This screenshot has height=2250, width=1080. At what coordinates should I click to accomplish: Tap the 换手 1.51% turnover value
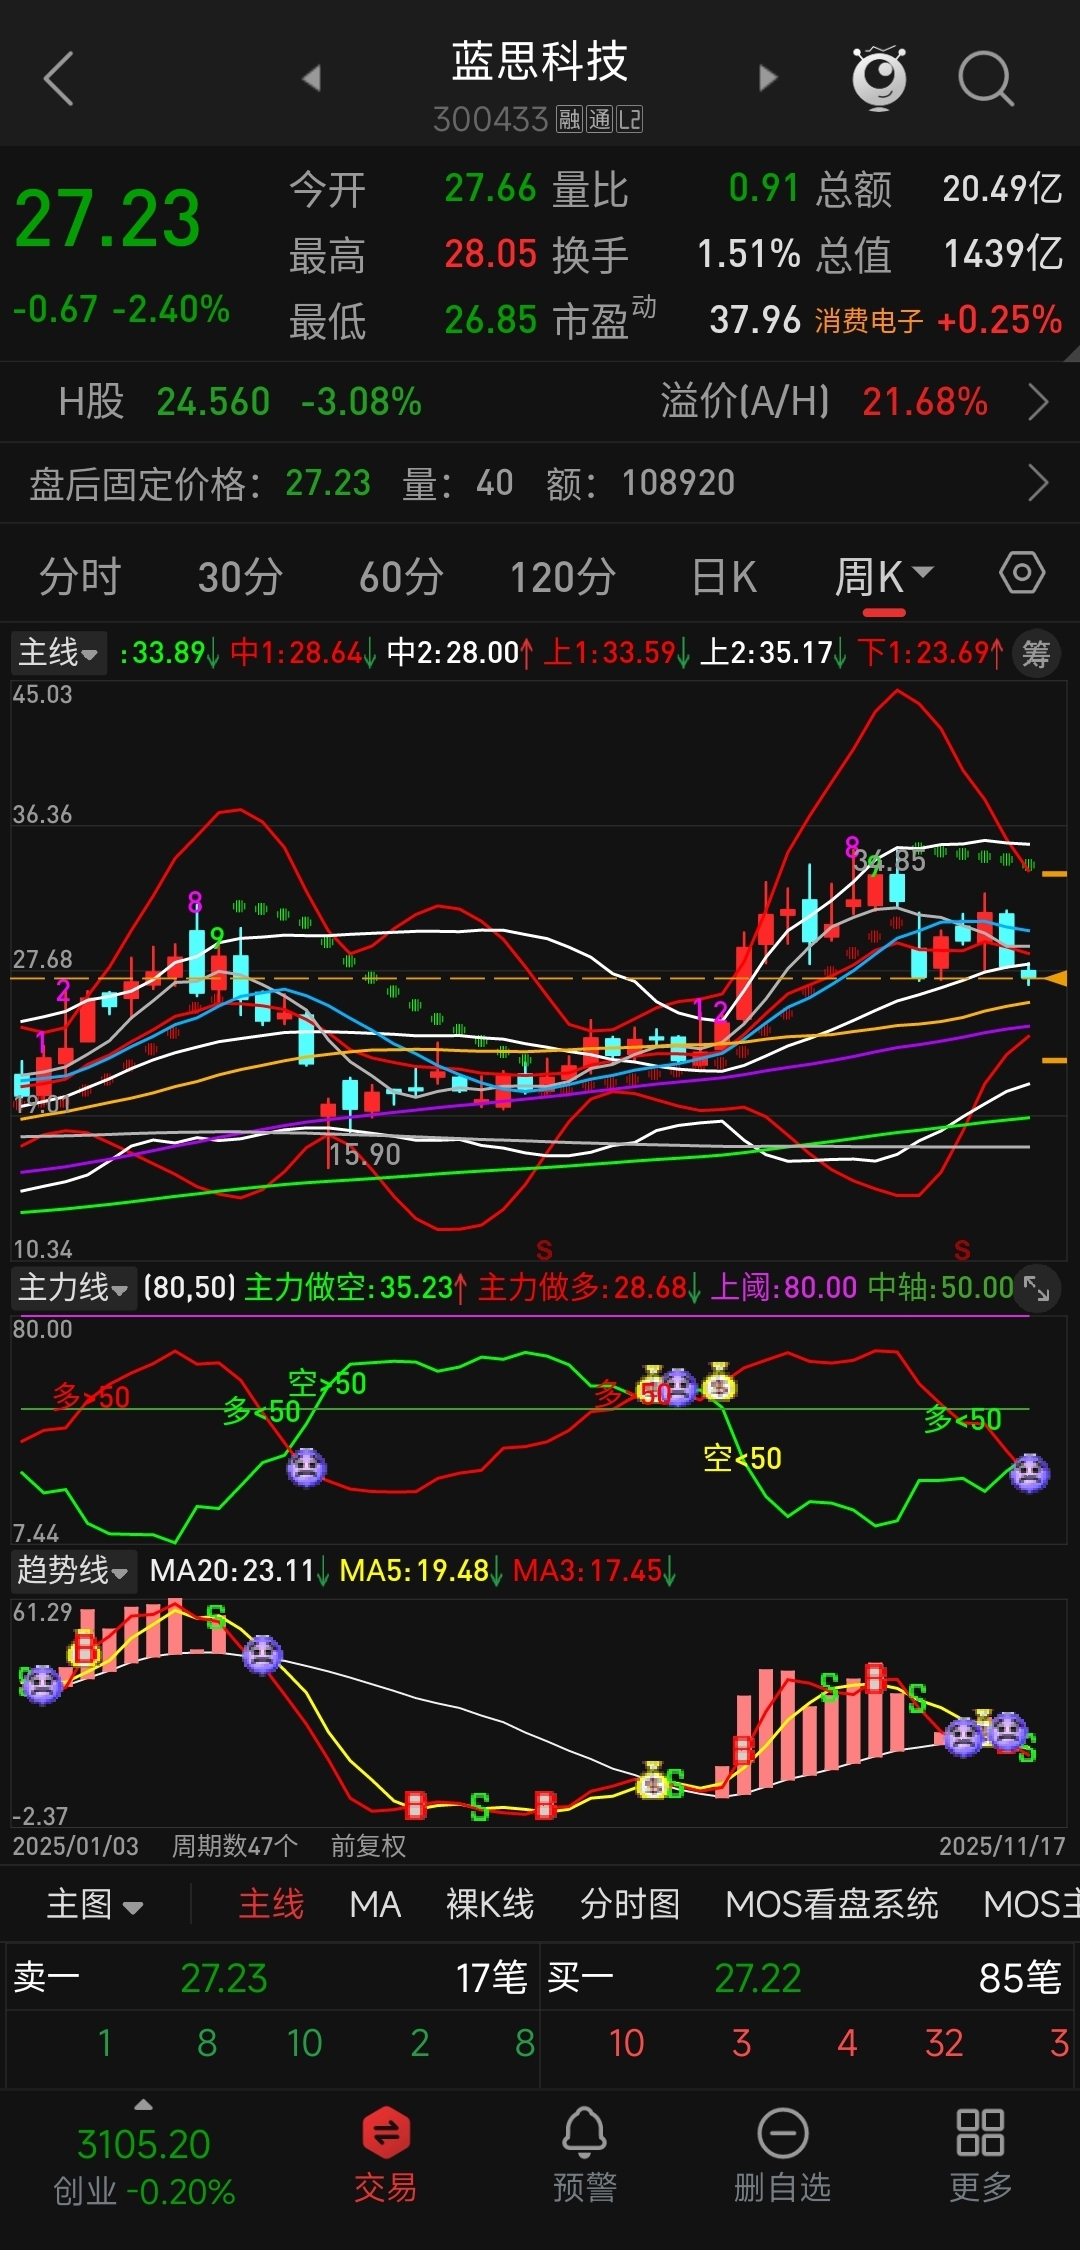point(749,254)
